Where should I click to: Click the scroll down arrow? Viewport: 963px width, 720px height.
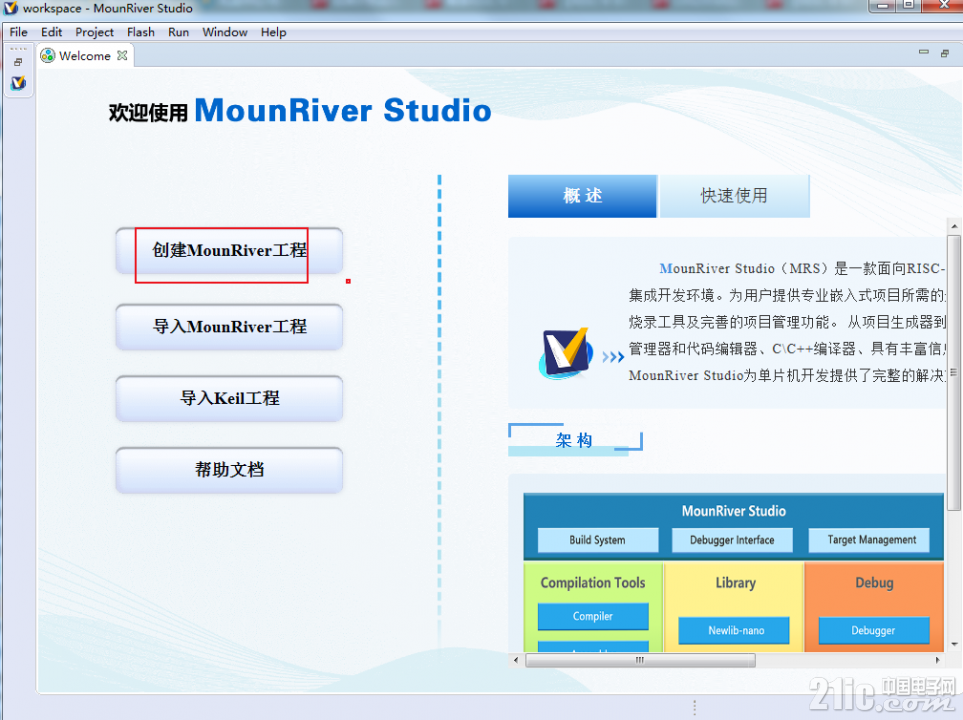click(954, 644)
